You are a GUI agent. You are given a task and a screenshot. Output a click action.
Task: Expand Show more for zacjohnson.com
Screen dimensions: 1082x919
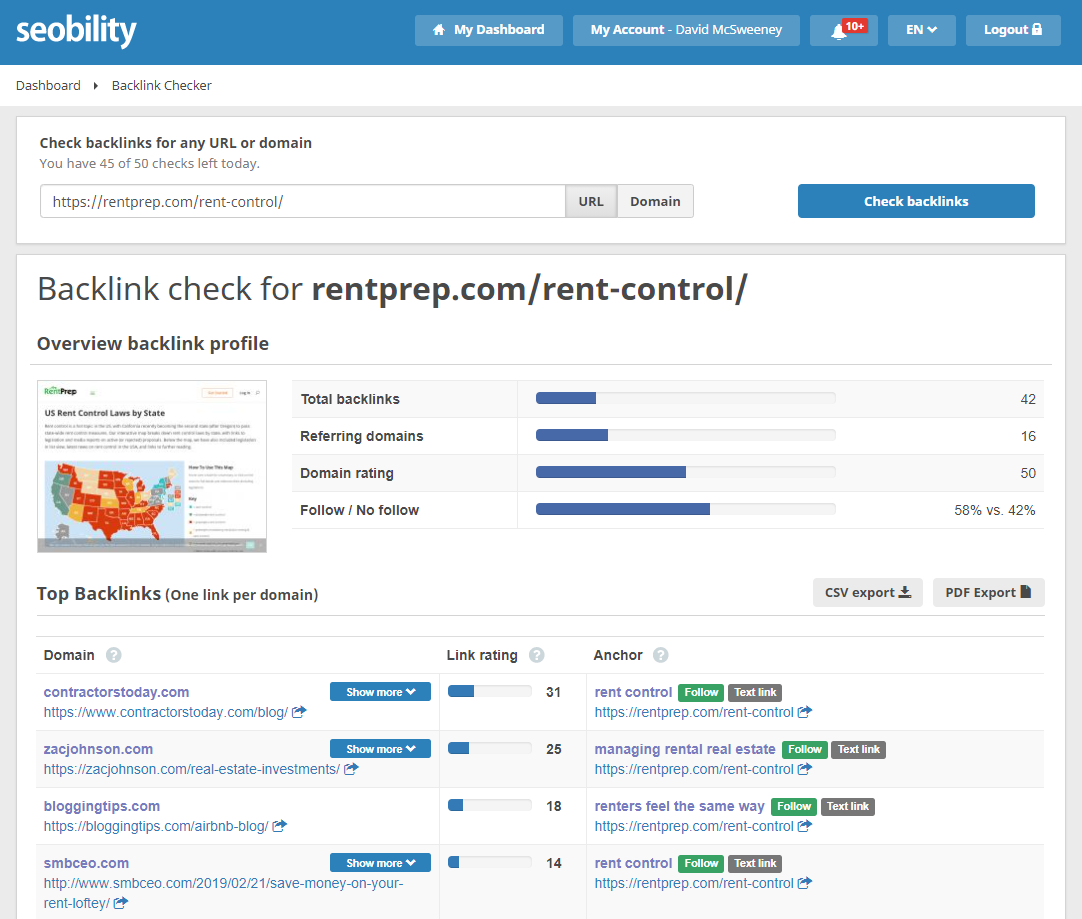tap(380, 749)
